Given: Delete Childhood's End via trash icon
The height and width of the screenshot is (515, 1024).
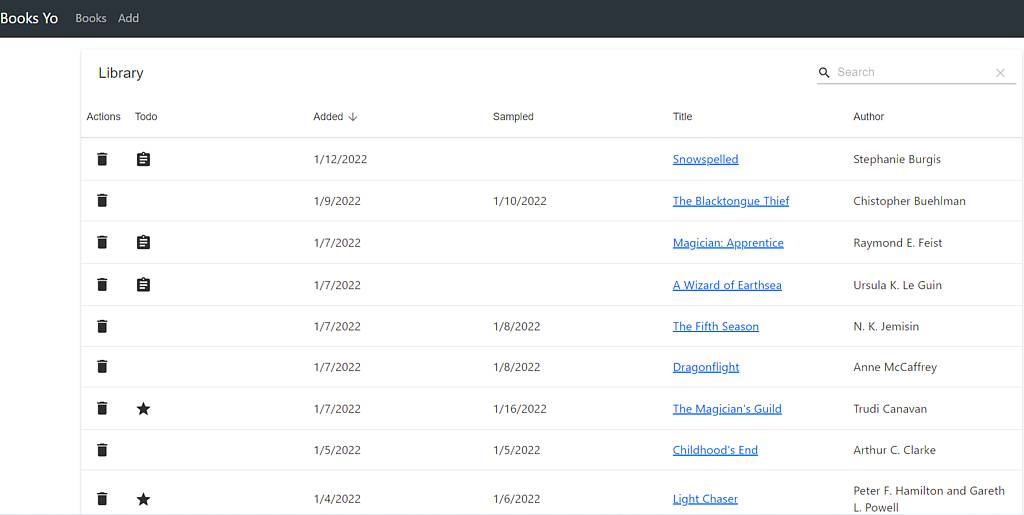Looking at the screenshot, I should coord(102,450).
